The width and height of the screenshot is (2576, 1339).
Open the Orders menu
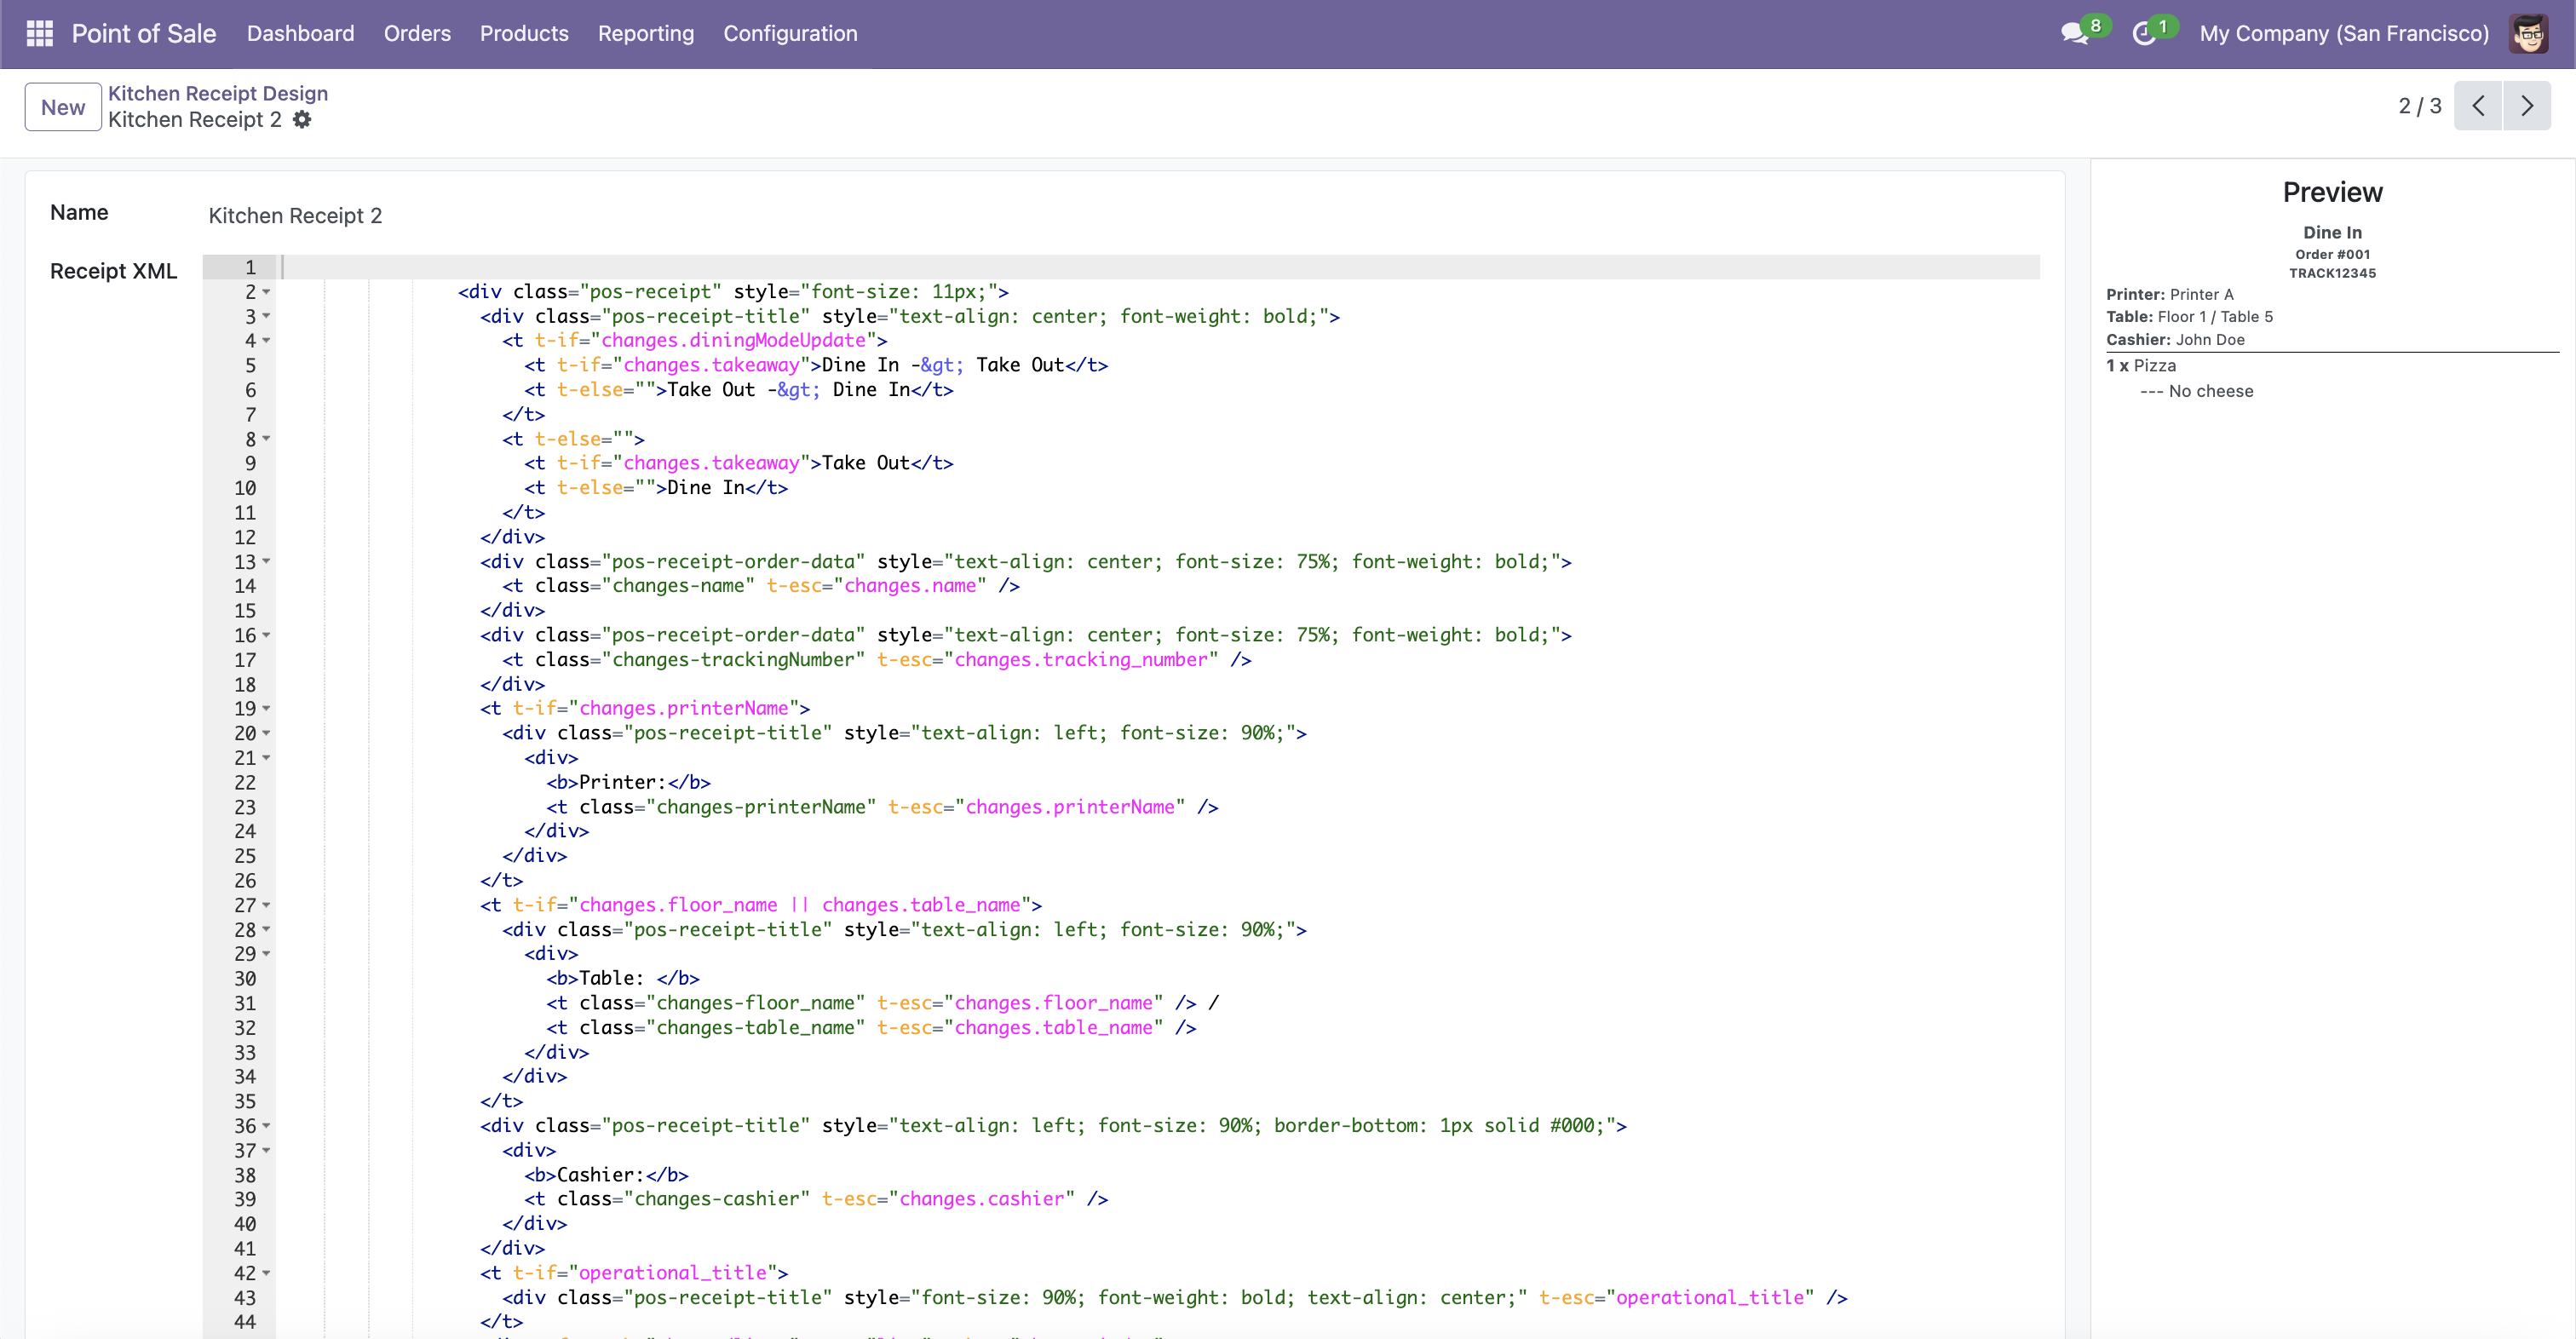click(417, 34)
